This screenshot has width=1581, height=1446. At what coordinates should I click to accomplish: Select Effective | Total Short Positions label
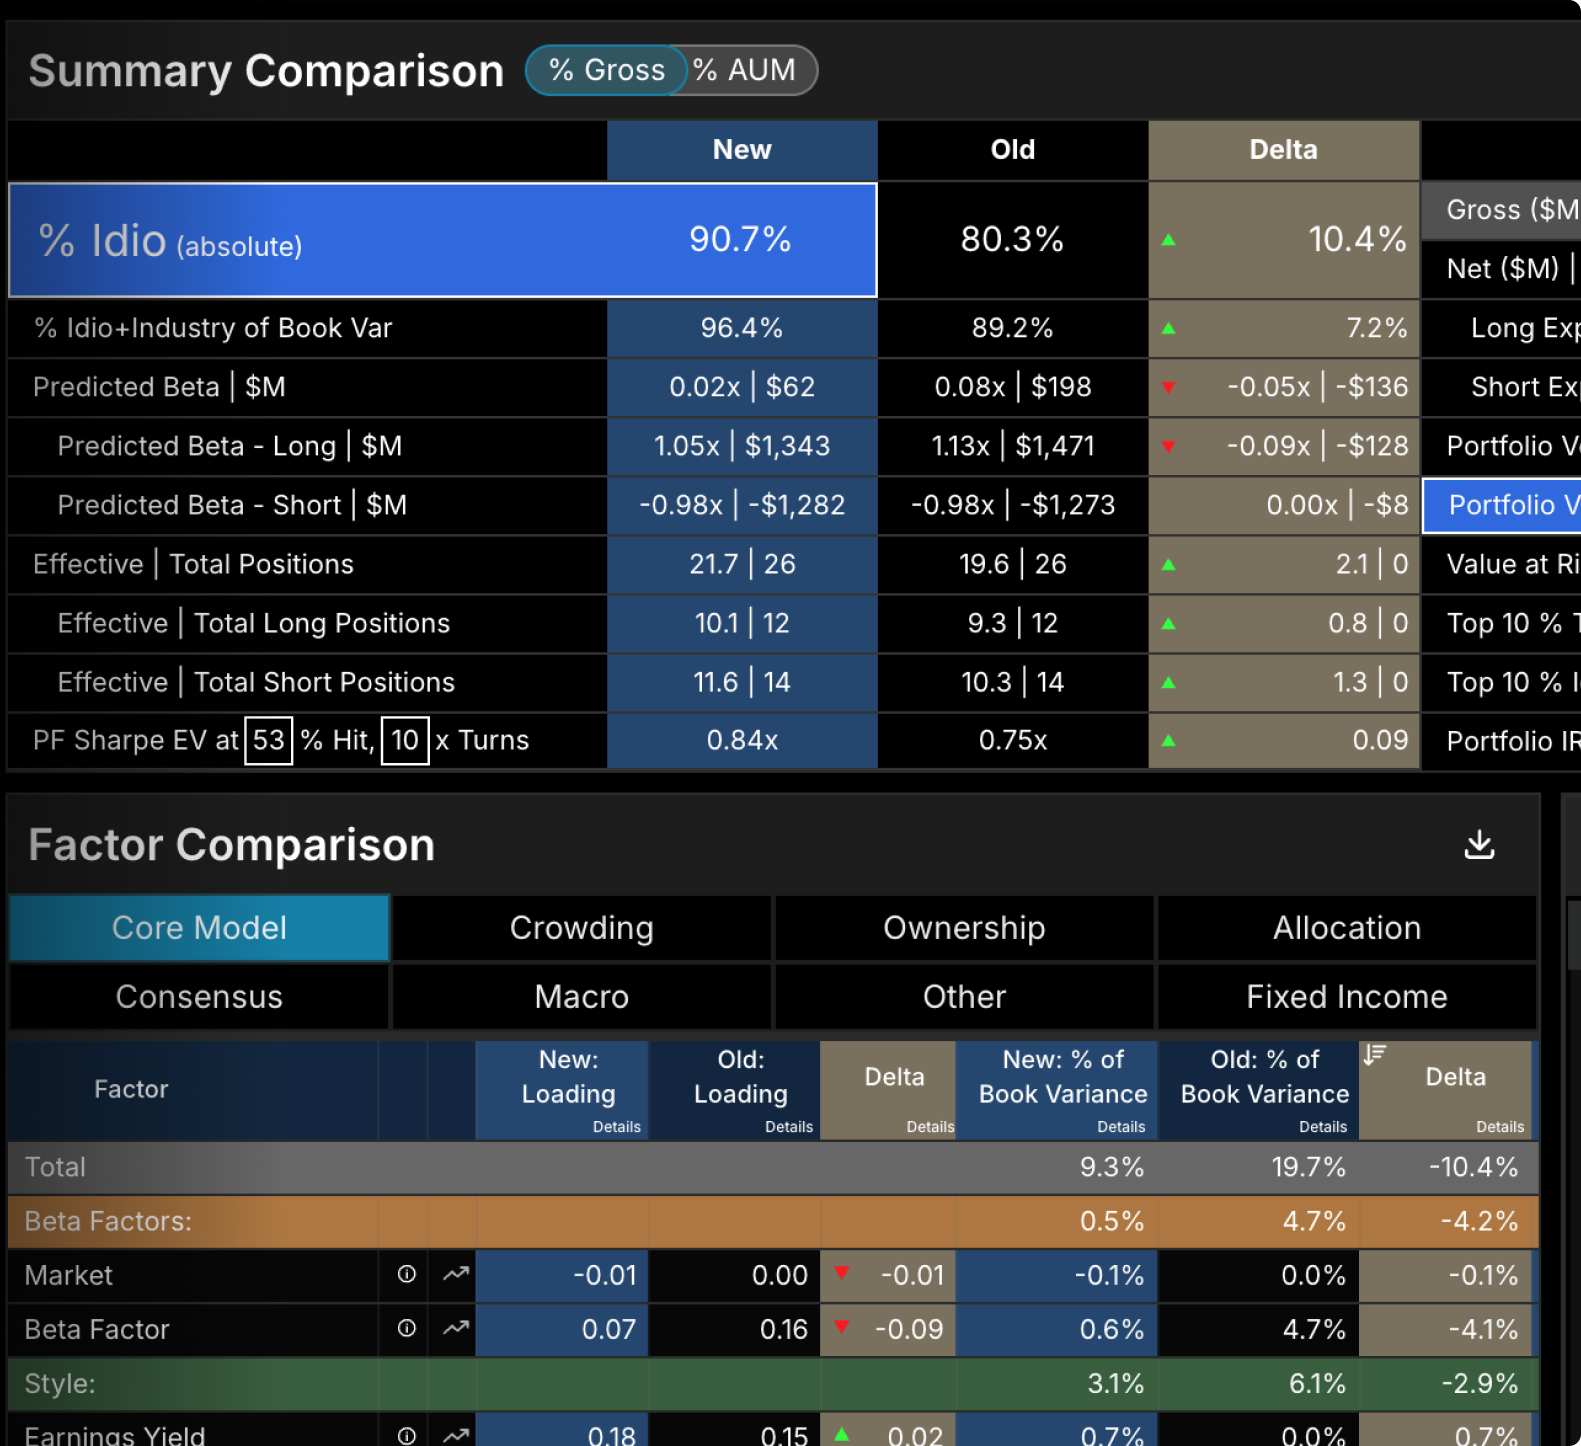pyautogui.click(x=256, y=682)
